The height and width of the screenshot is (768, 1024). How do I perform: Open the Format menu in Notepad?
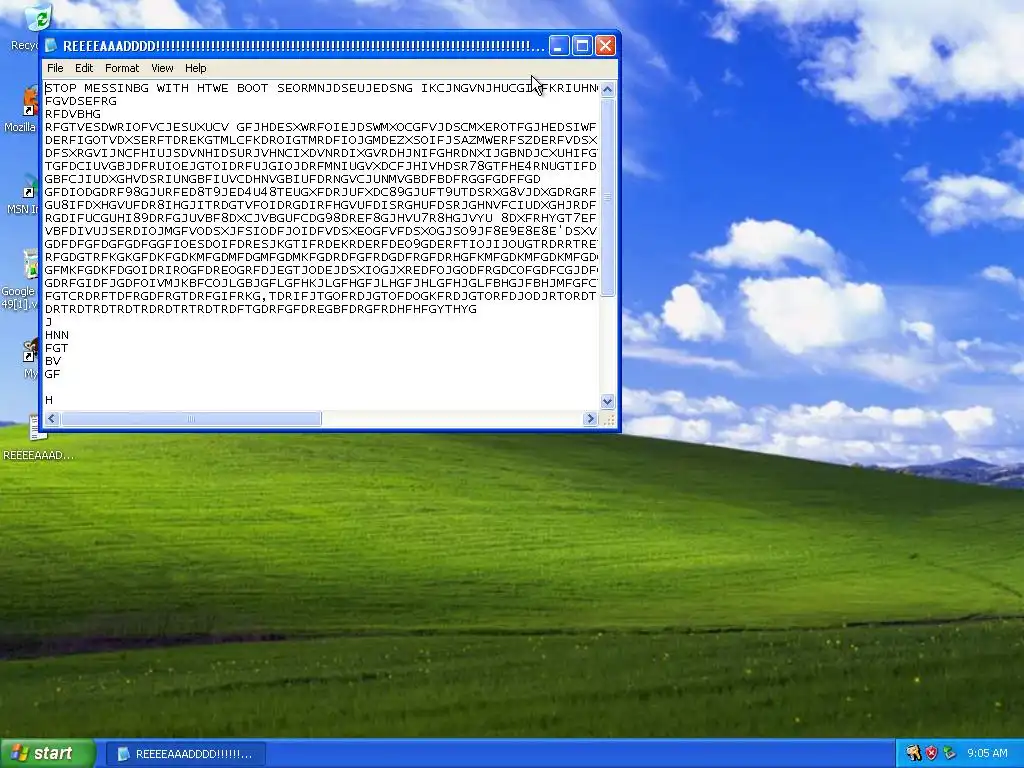coord(121,68)
